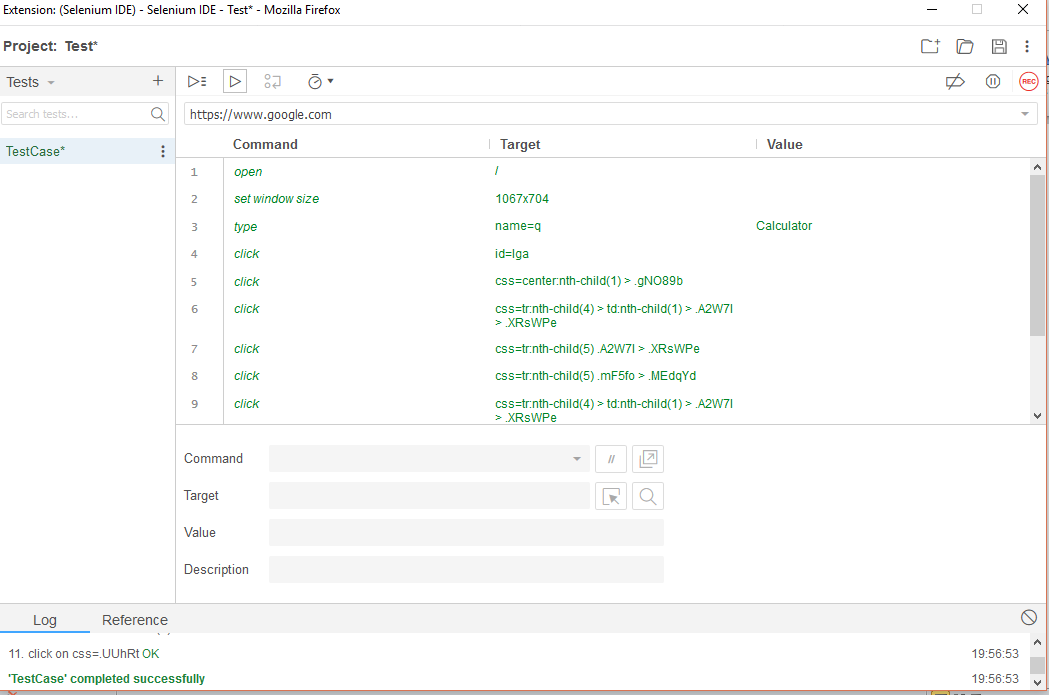Click the Command column header
Viewport: 1049px width, 695px height.
[265, 144]
